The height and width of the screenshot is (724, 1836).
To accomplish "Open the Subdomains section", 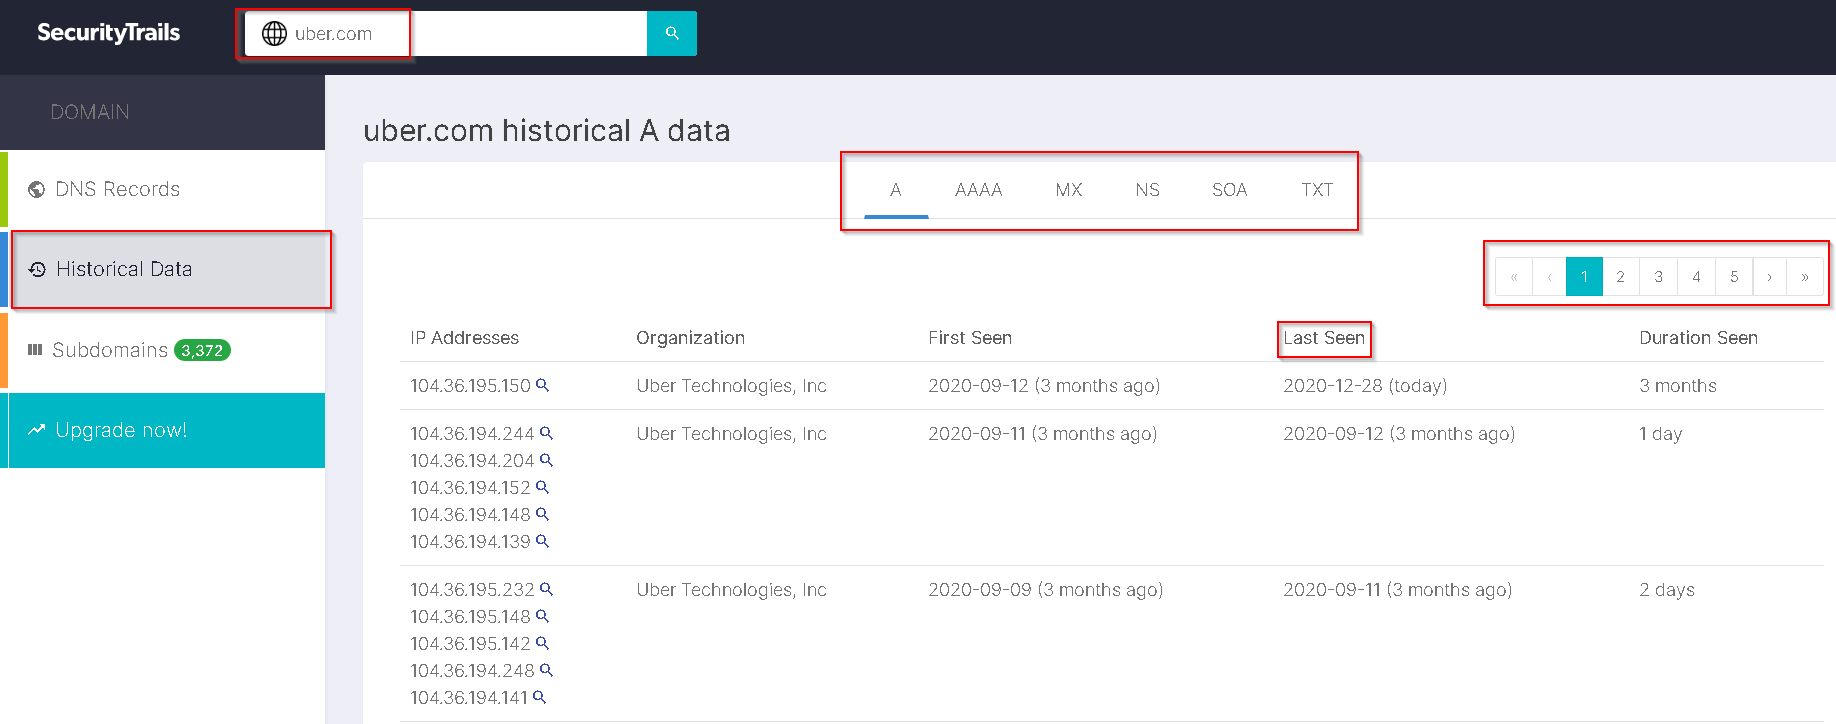I will point(110,350).
